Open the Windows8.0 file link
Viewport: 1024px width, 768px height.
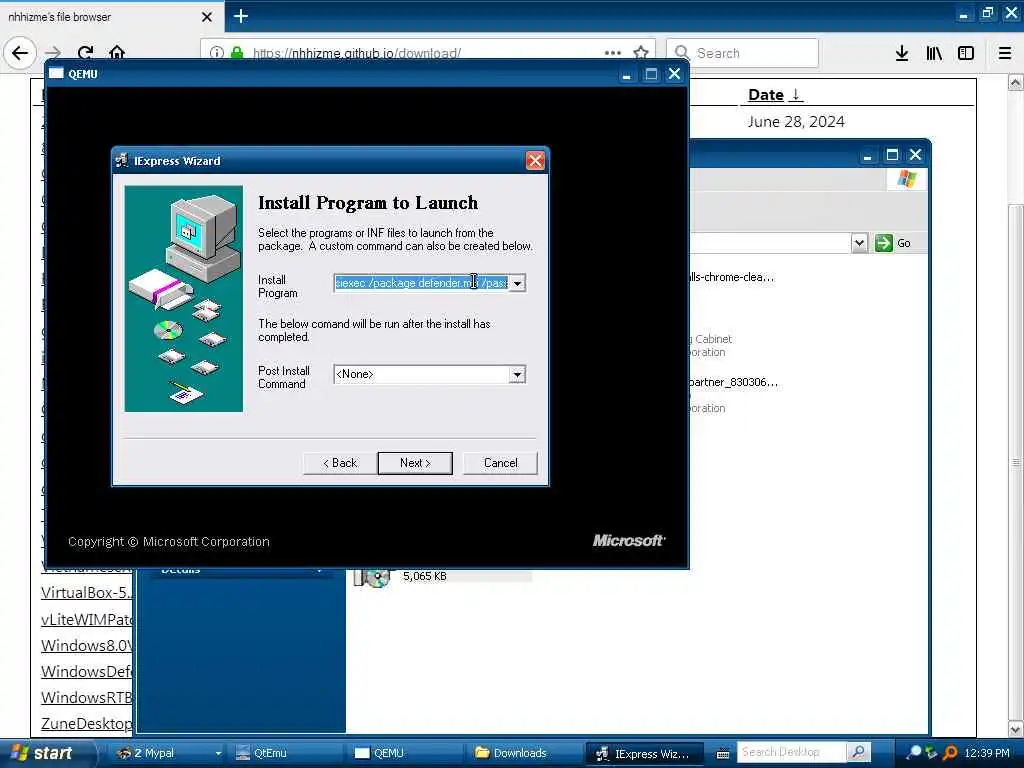87,645
